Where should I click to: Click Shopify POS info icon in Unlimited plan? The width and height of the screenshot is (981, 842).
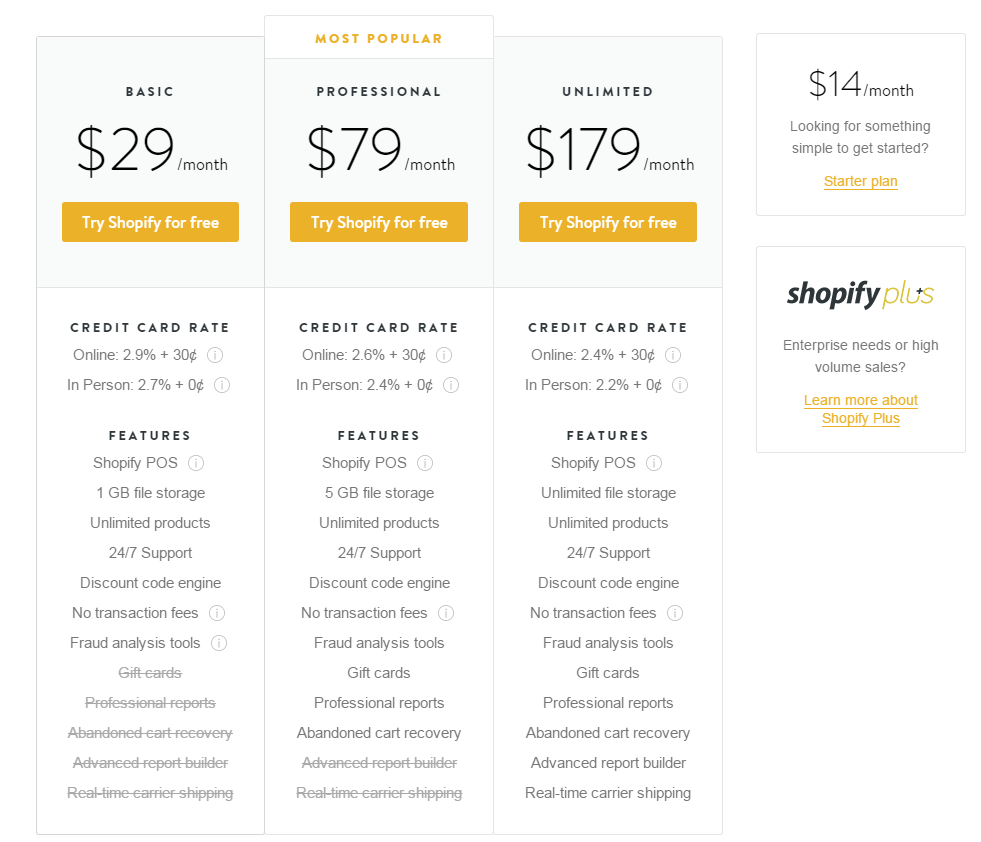(x=654, y=463)
